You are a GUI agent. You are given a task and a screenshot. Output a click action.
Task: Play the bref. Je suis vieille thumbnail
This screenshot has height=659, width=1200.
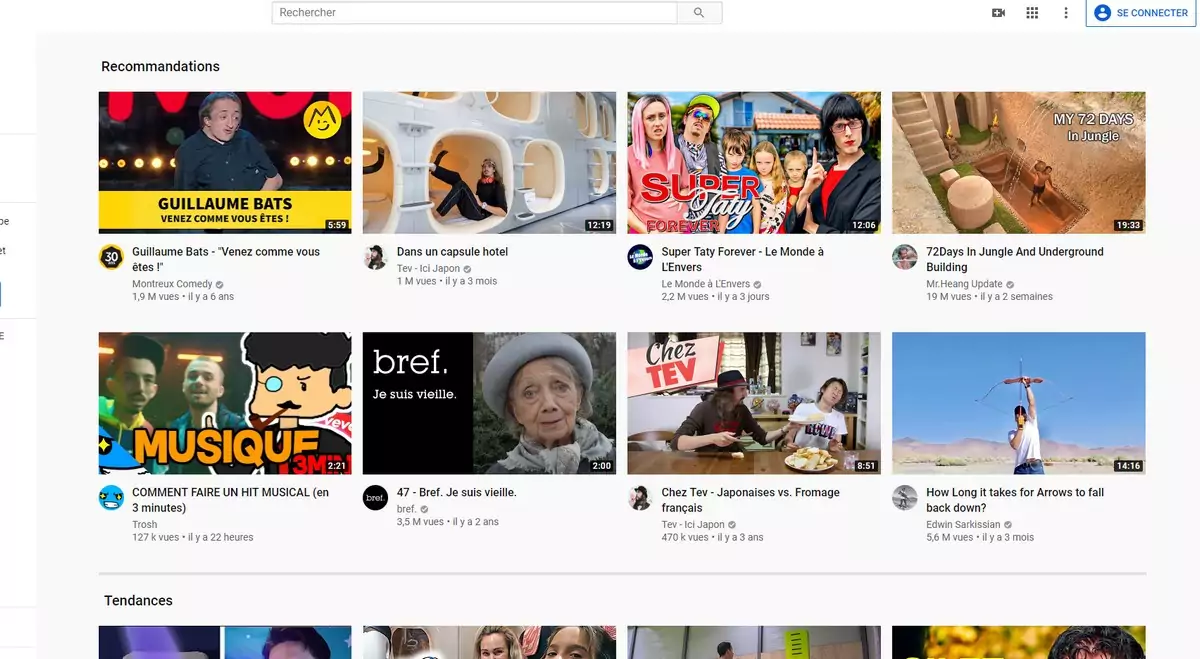click(489, 403)
